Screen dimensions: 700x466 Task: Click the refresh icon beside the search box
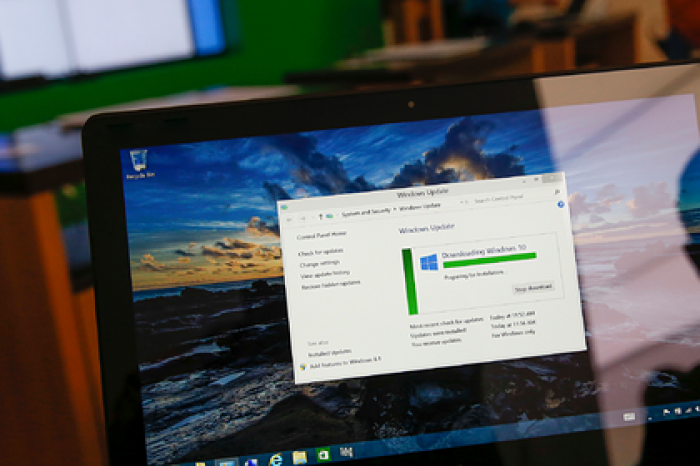(x=465, y=202)
